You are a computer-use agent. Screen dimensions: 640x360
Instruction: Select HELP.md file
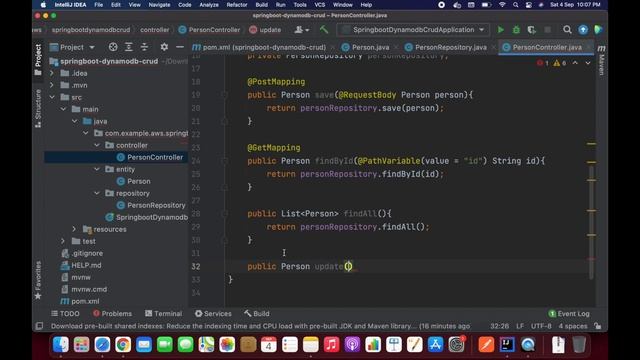tap(86, 265)
